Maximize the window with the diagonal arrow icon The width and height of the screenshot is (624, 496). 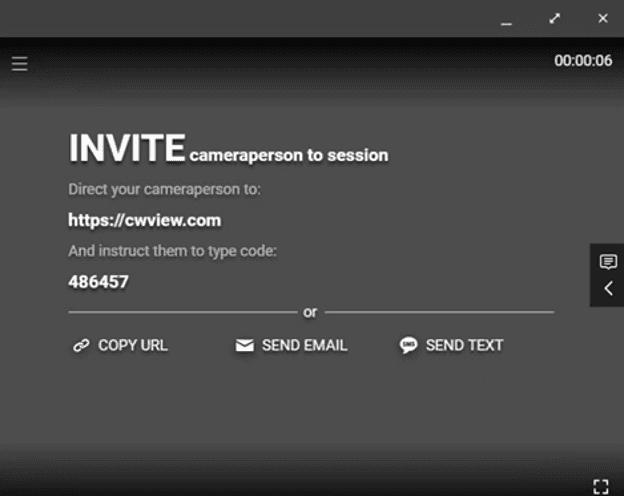point(555,18)
